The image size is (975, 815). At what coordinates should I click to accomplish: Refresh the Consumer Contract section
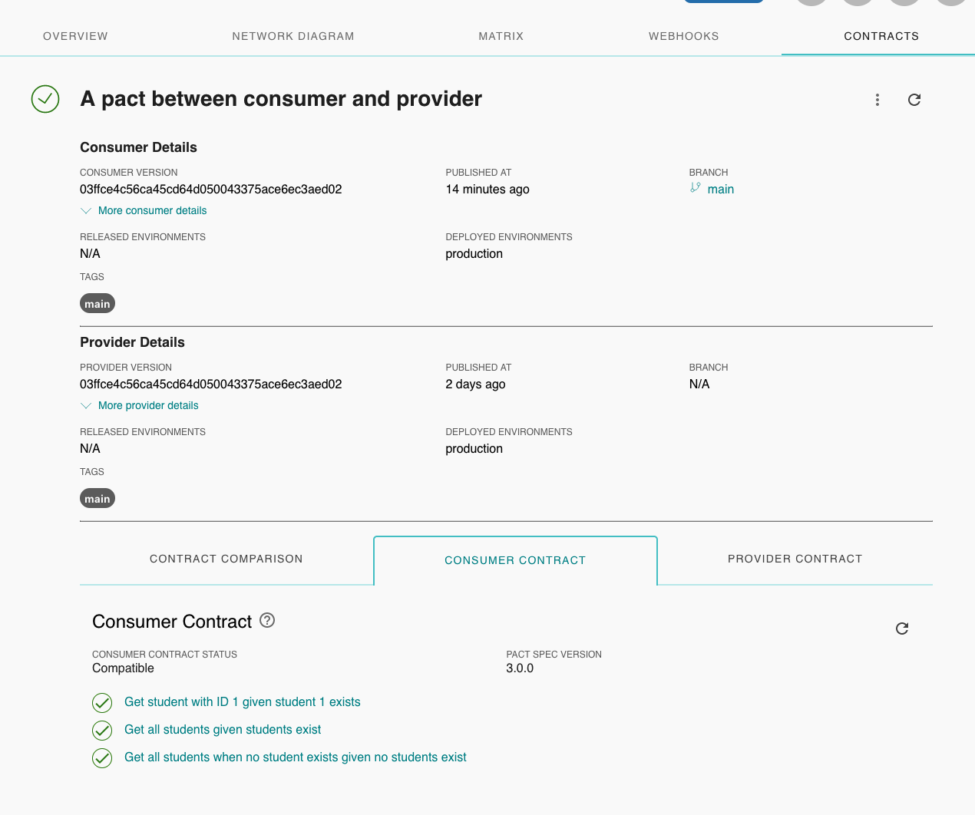pos(902,628)
